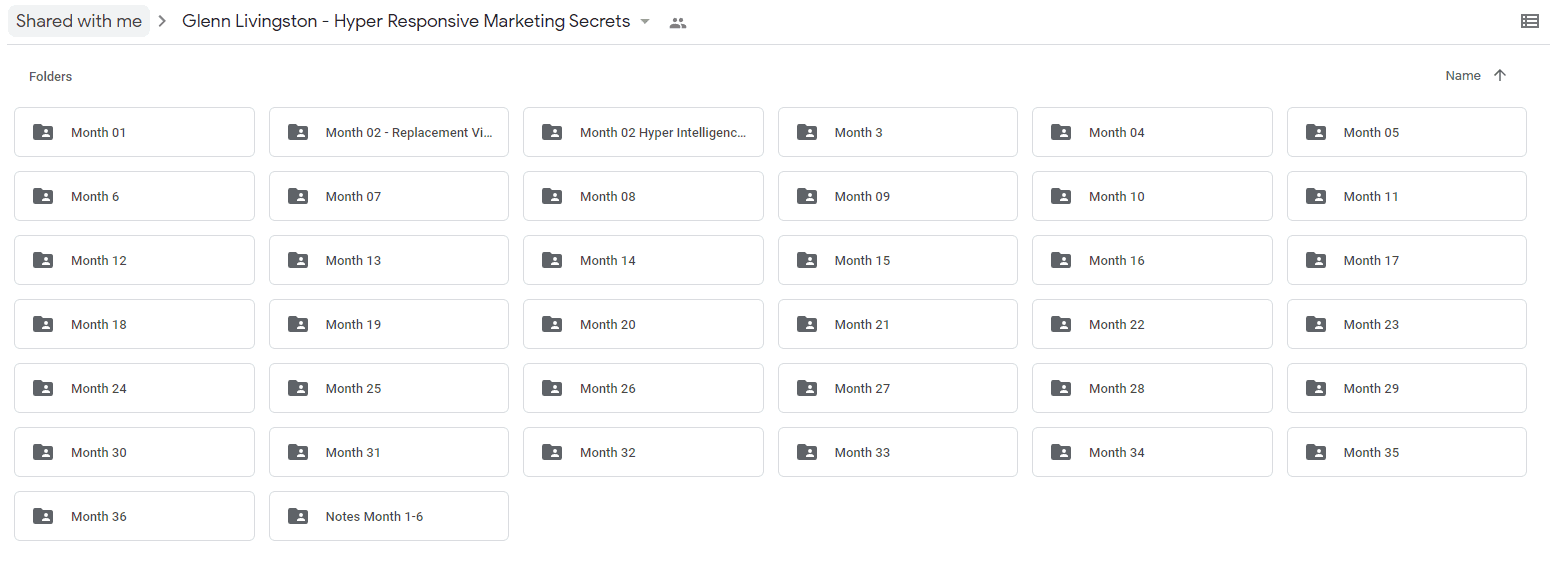The width and height of the screenshot is (1550, 563).
Task: Select the Month 02 - Replacement Vi... folder
Action: pos(389,132)
